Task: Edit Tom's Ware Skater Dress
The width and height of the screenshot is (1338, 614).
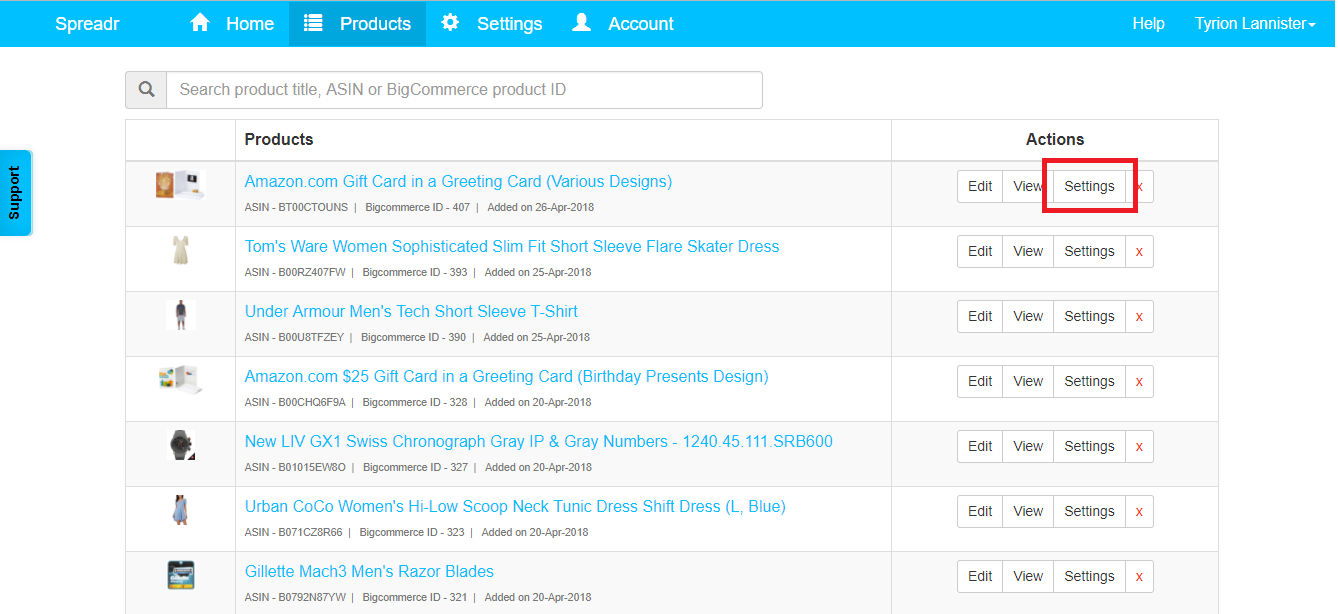Action: point(980,251)
